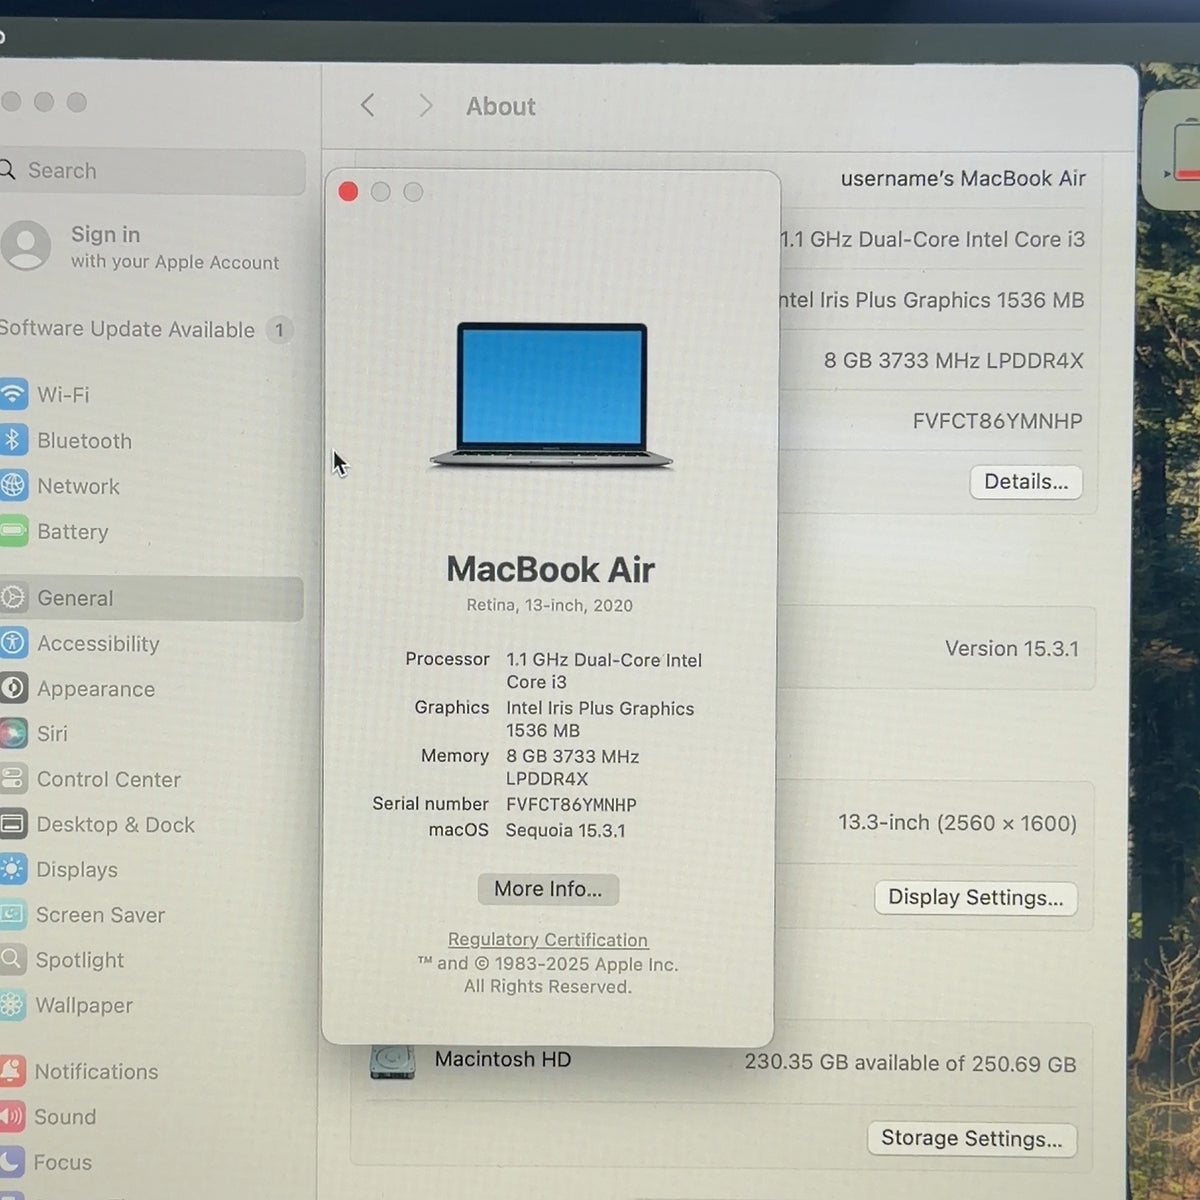Open the Regulatory Certification link

[548, 940]
